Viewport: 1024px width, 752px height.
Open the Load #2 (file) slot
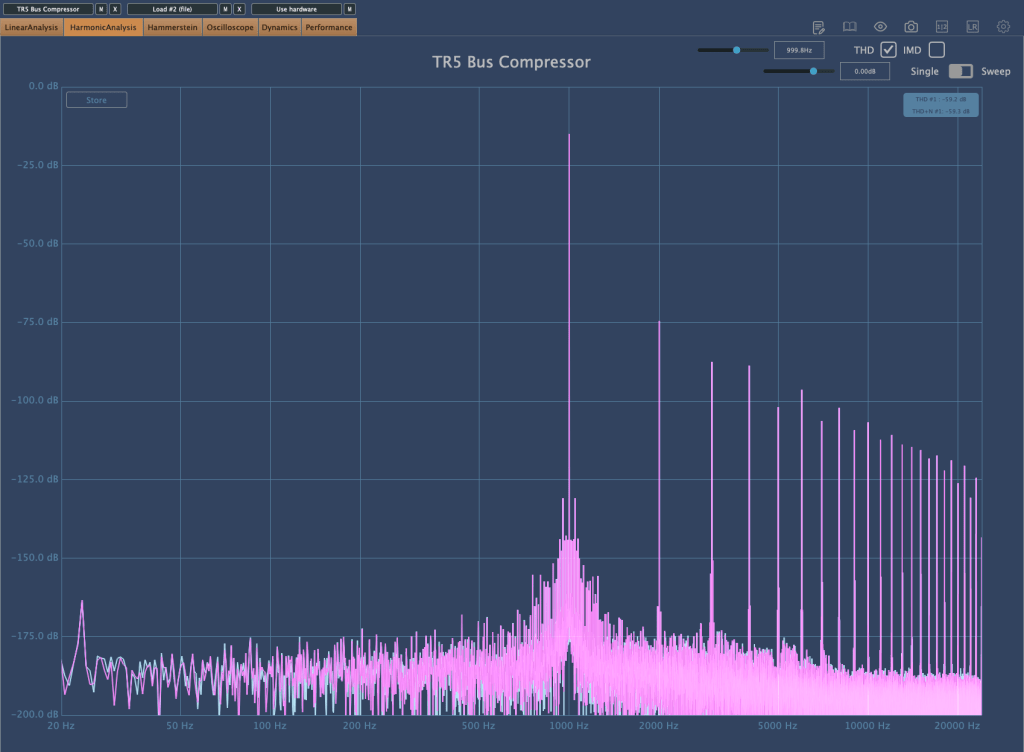point(172,9)
